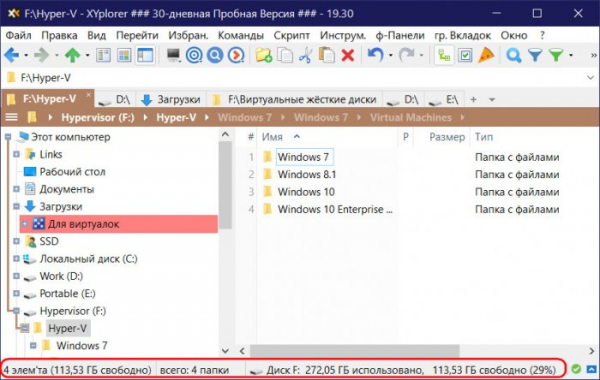
Task: Open the green filter dropdown arrow
Action: (571, 55)
